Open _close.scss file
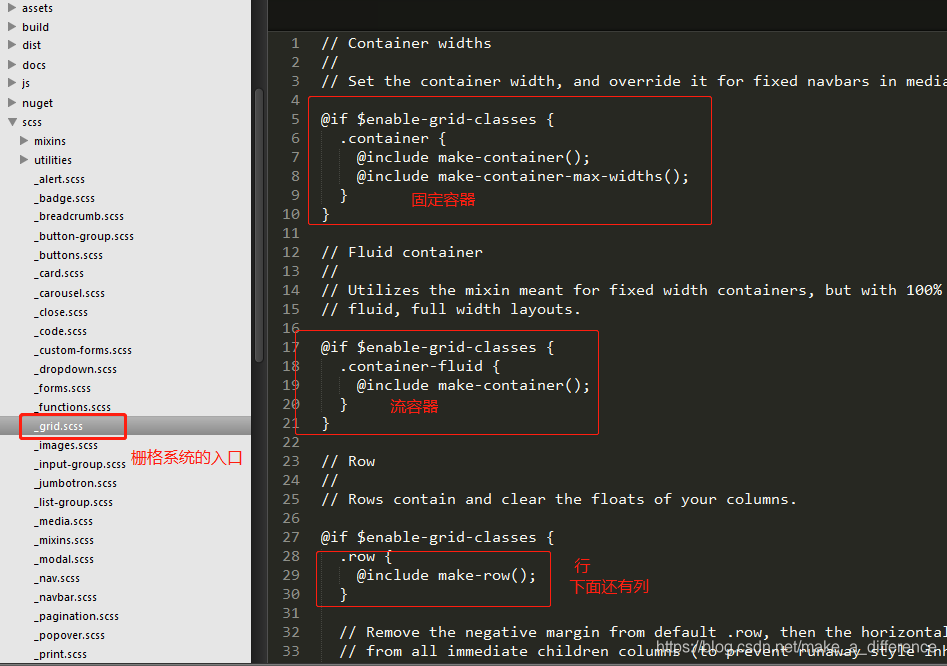The width and height of the screenshot is (947, 666). [61, 312]
